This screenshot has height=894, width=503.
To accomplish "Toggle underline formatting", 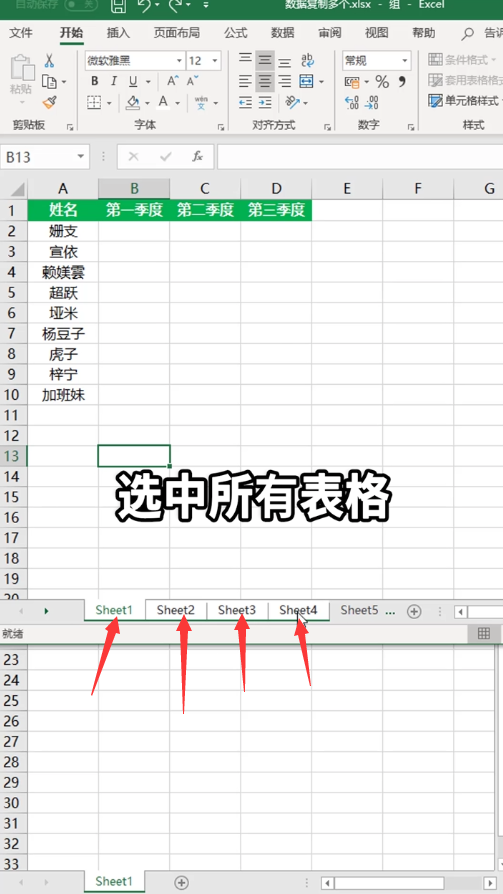I will [x=133, y=81].
